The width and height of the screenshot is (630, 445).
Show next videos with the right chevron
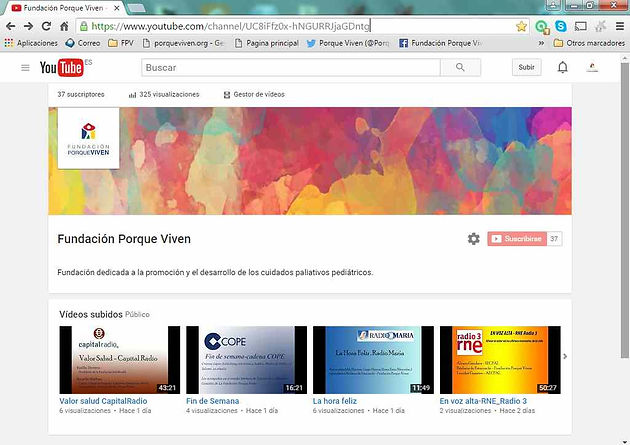[565, 356]
